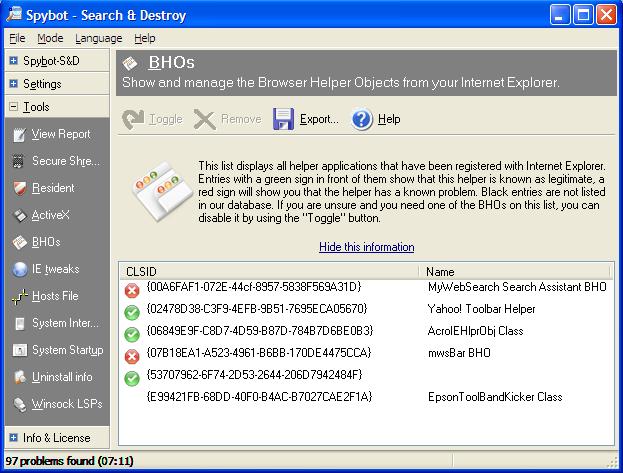The width and height of the screenshot is (623, 473).
Task: Click green sign beside CLSID starting 53707962
Action: 132,378
